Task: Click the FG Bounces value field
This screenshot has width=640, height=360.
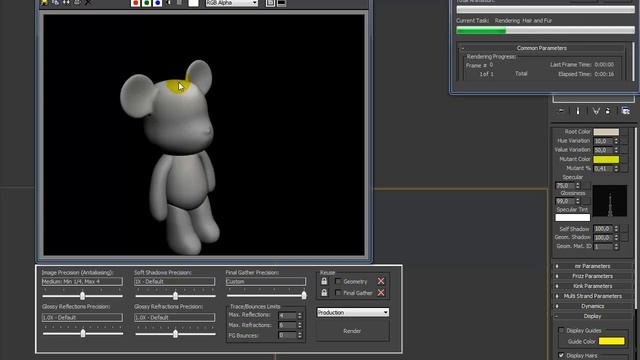Action: click(287, 335)
